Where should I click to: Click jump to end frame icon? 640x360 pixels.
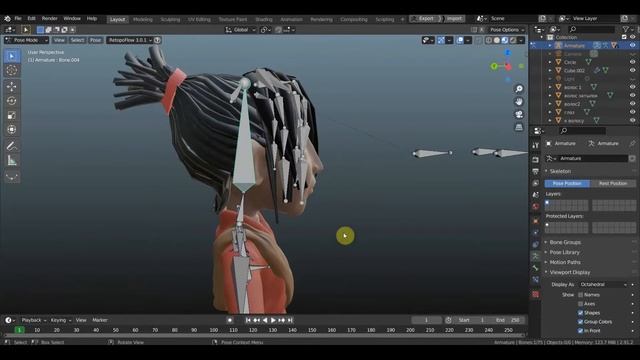click(290, 320)
